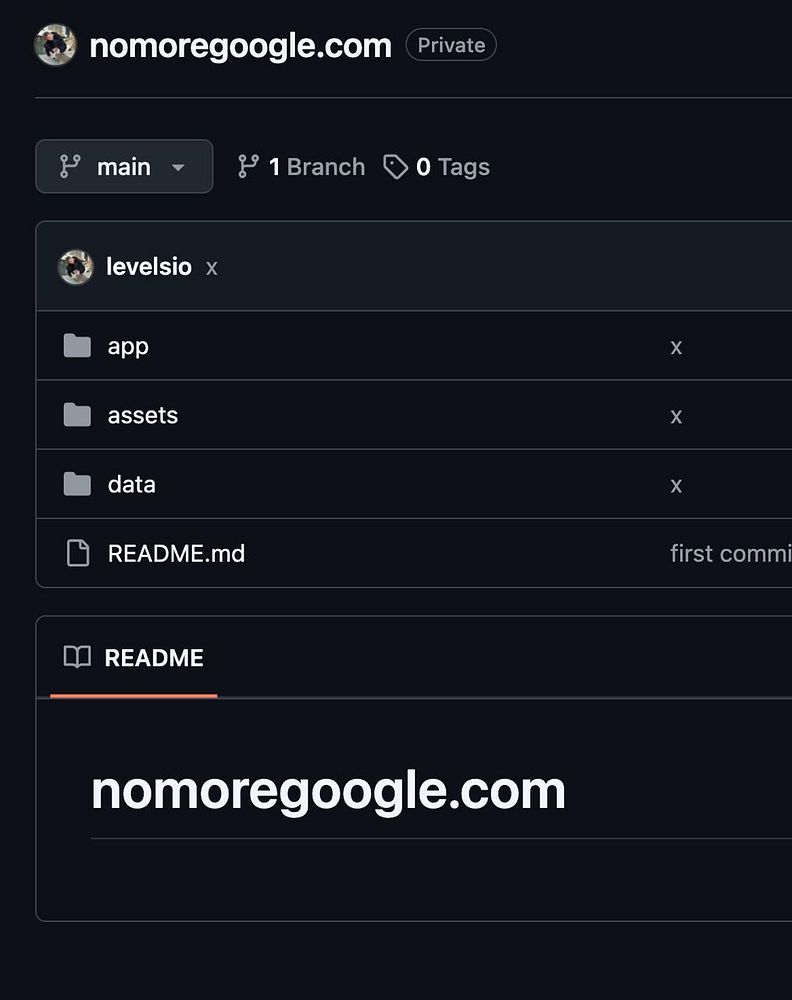The width and height of the screenshot is (792, 1000).
Task: Click the book icon beside README
Action: 77,657
